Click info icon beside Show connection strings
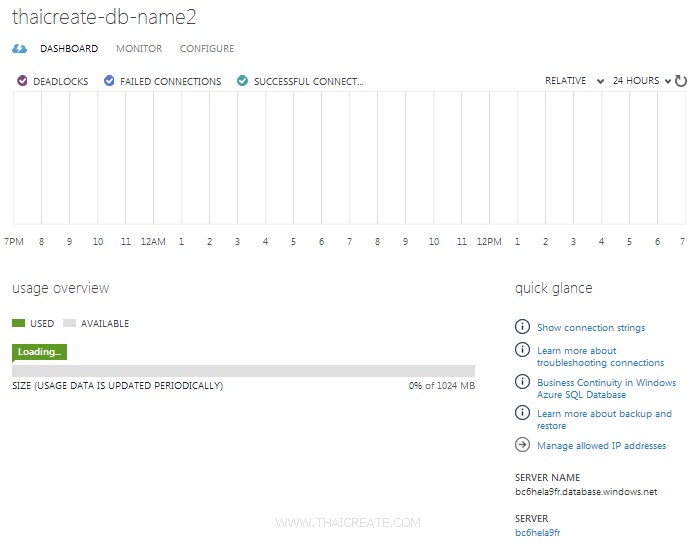 (x=522, y=327)
